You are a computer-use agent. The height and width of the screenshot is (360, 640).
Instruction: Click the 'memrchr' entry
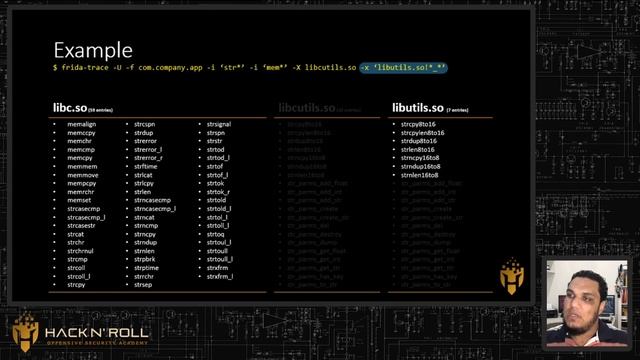pyautogui.click(x=80, y=192)
